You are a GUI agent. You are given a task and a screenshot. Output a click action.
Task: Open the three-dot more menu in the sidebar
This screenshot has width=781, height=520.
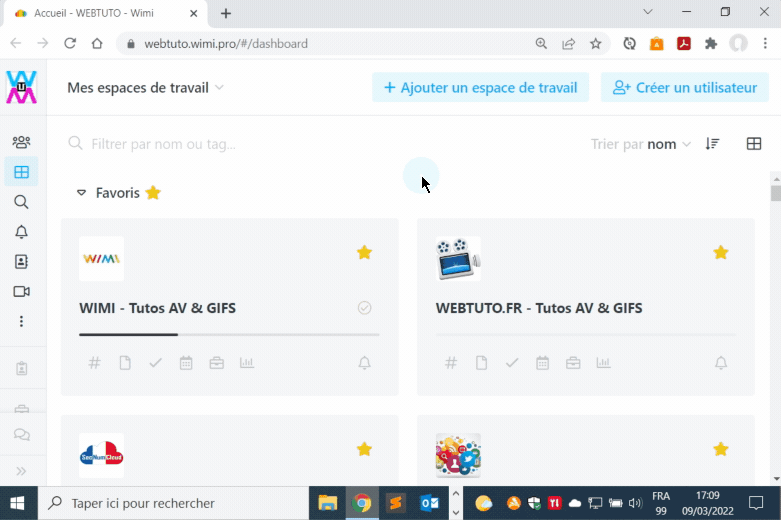point(21,321)
